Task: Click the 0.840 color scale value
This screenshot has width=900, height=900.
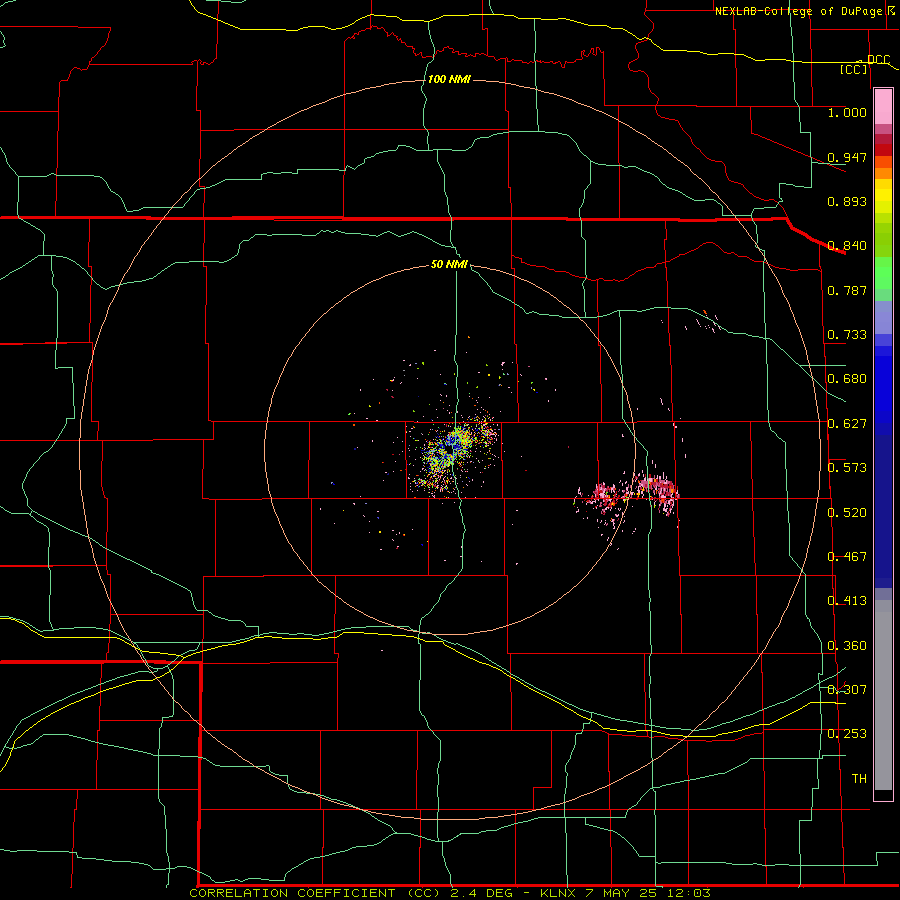Action: pyautogui.click(x=847, y=246)
